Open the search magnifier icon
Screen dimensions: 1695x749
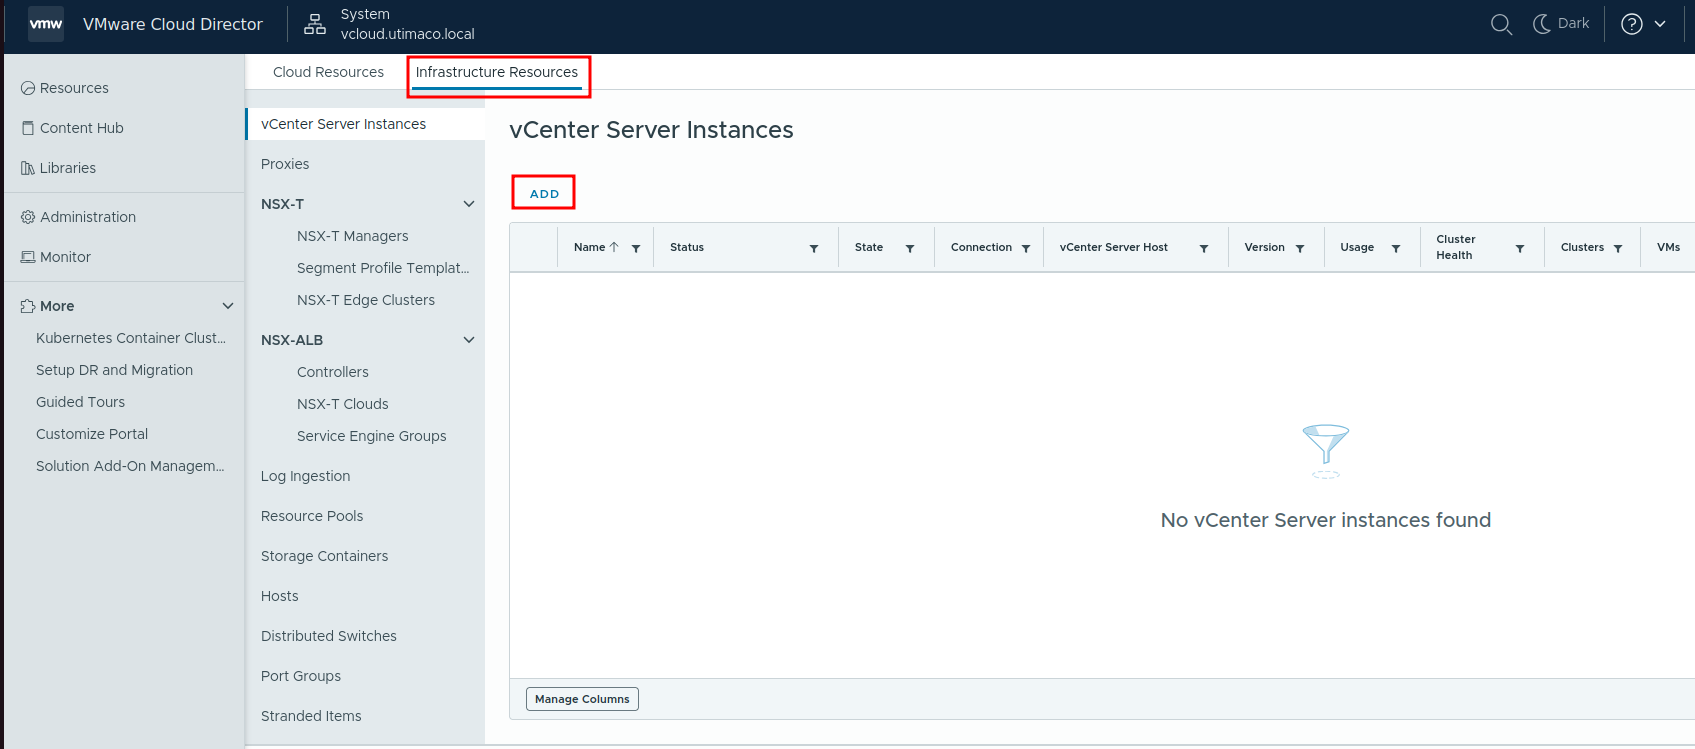[1501, 24]
